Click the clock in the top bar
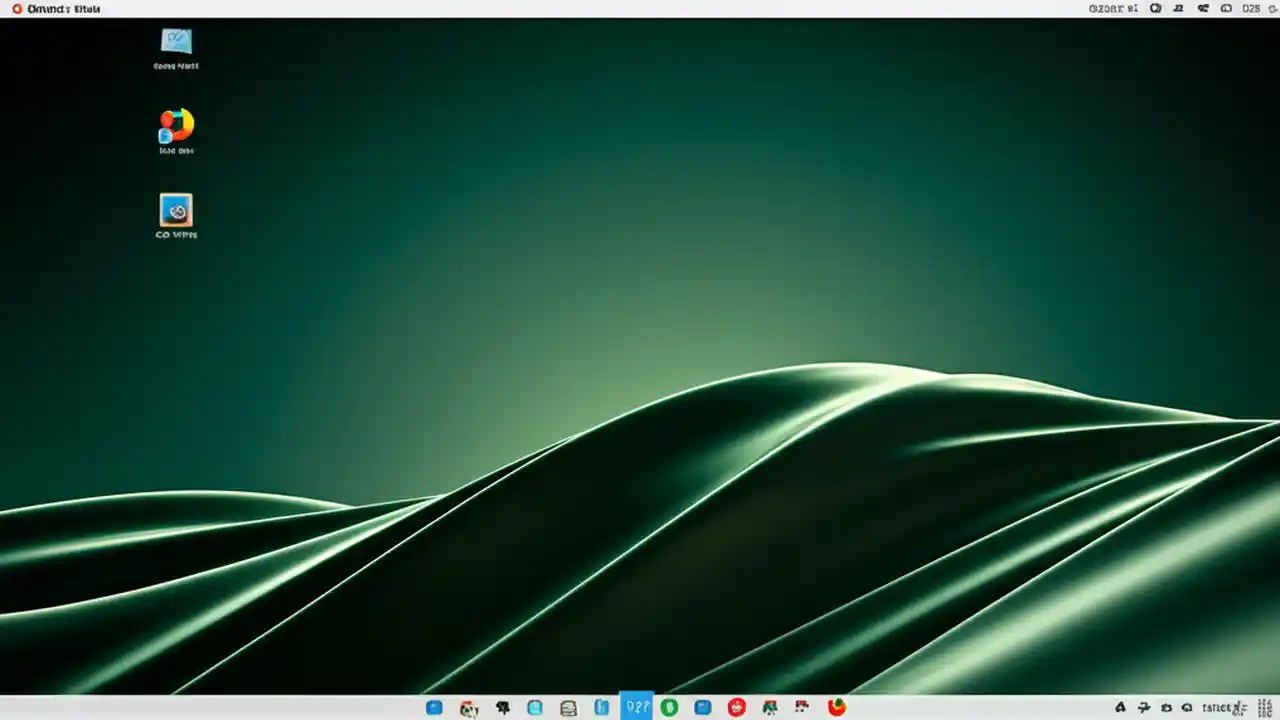 point(1250,8)
